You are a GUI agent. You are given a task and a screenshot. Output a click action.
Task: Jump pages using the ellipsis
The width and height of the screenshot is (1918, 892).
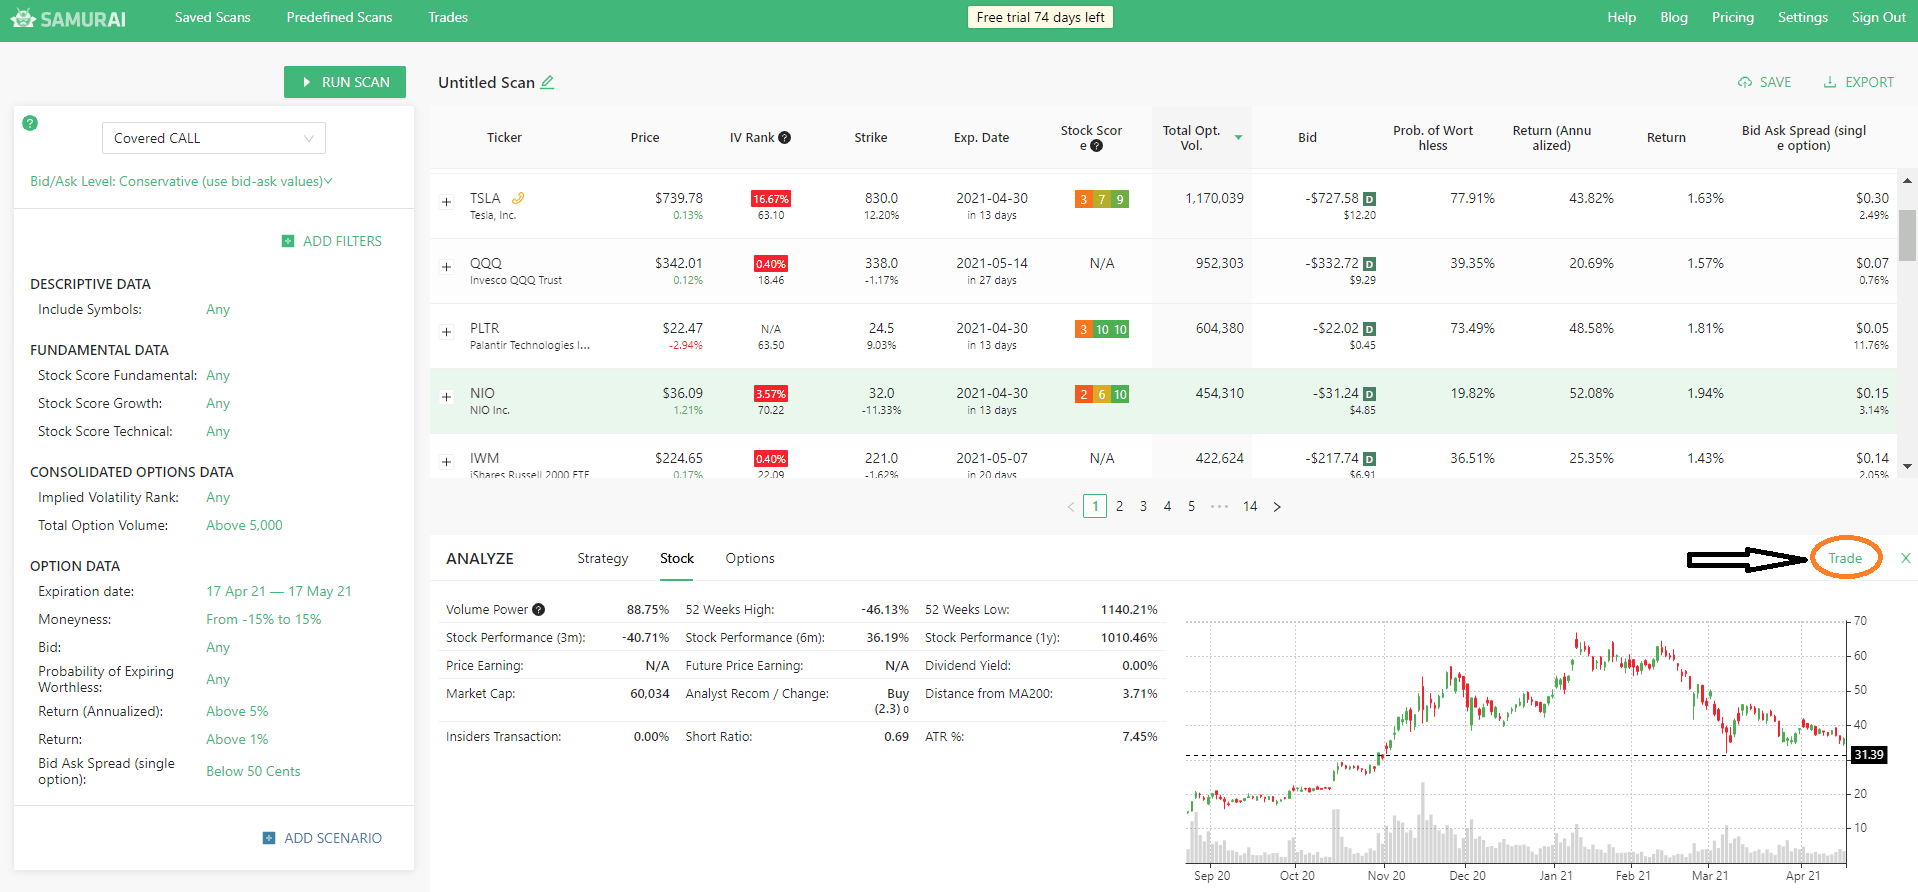click(x=1219, y=507)
